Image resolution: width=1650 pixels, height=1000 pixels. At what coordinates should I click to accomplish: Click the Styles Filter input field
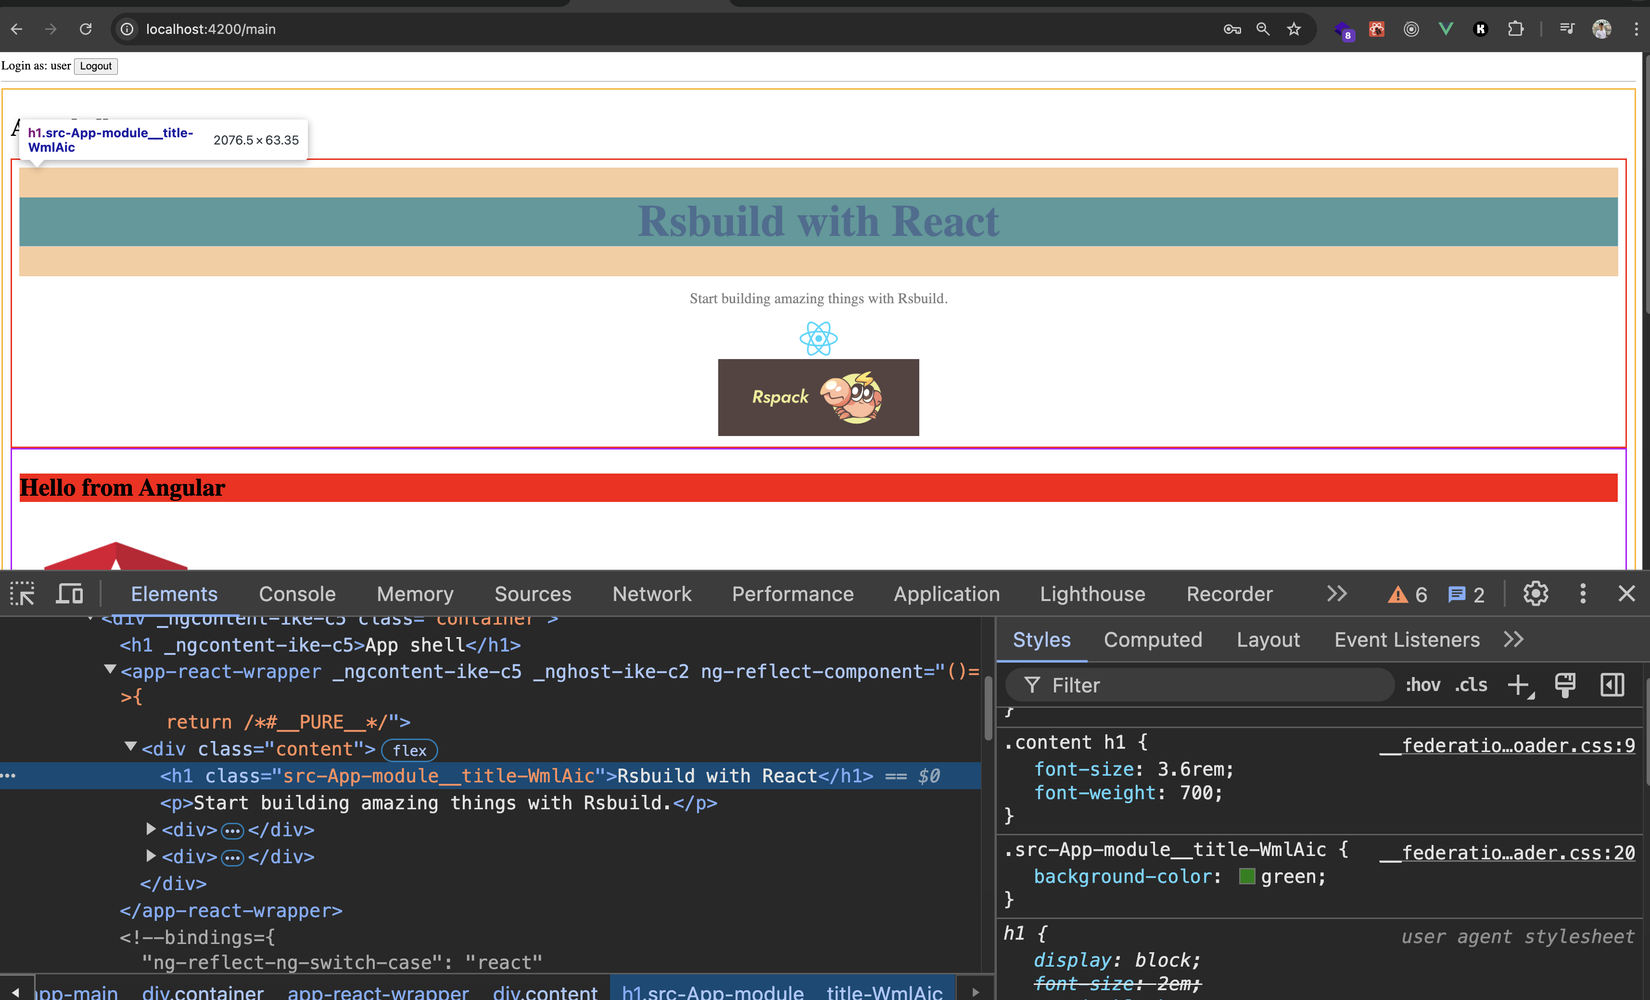(1200, 685)
